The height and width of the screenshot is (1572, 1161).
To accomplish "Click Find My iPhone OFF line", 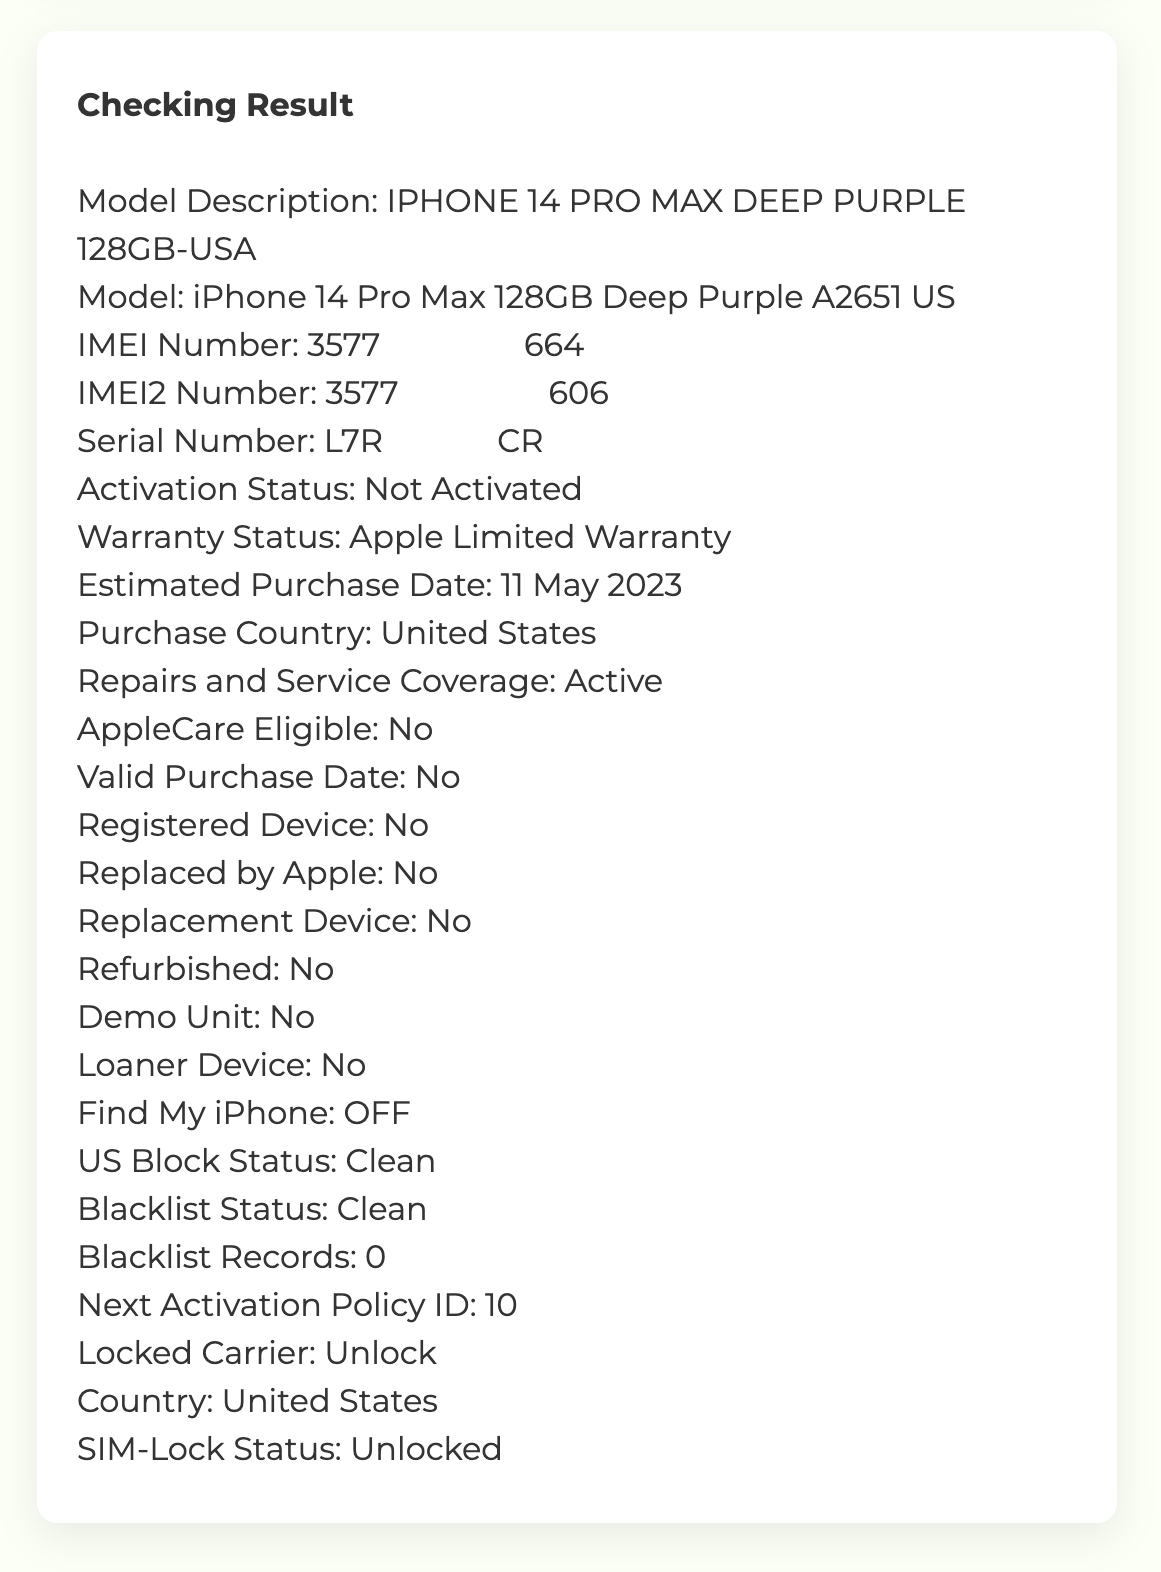I will [244, 1113].
